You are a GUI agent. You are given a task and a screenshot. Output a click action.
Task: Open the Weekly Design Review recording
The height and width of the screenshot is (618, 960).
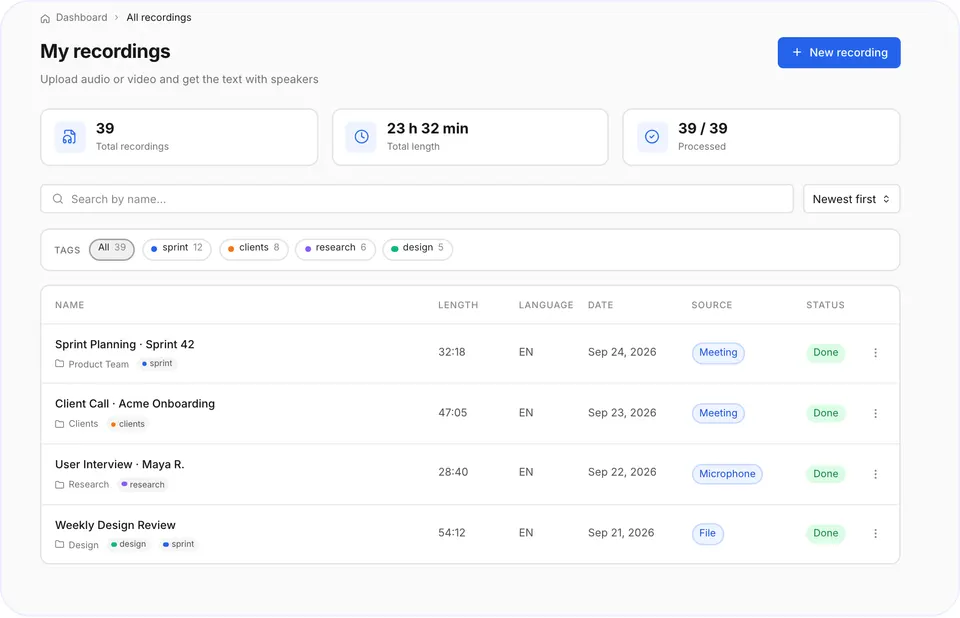click(x=115, y=525)
